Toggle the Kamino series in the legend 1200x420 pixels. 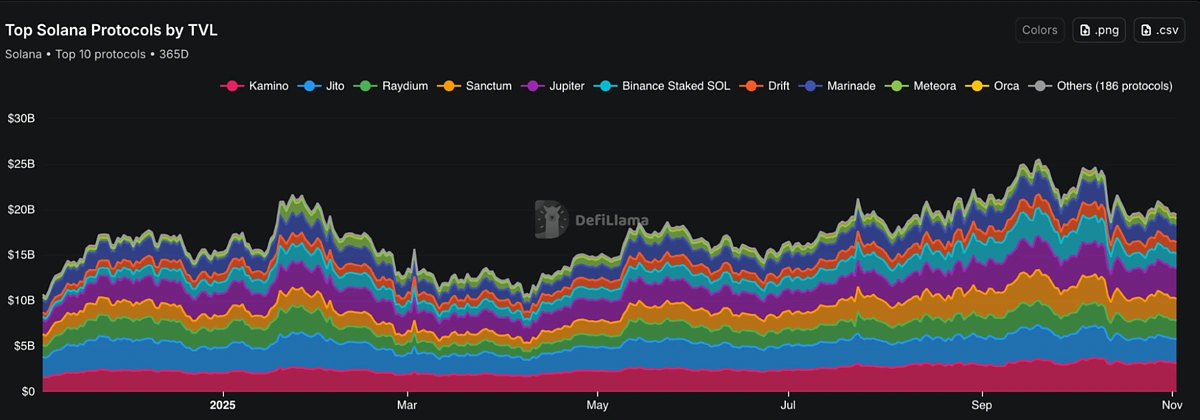[x=254, y=86]
